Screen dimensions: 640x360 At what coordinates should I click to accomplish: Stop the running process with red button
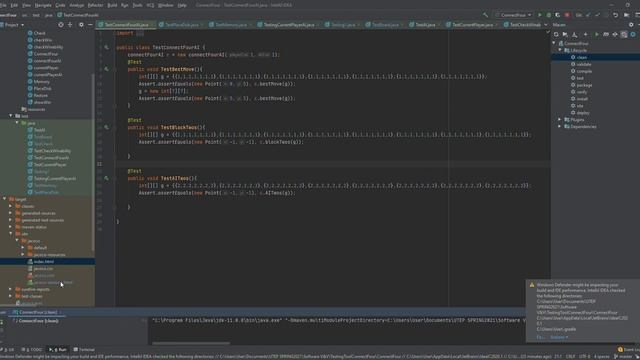click(x=567, y=15)
